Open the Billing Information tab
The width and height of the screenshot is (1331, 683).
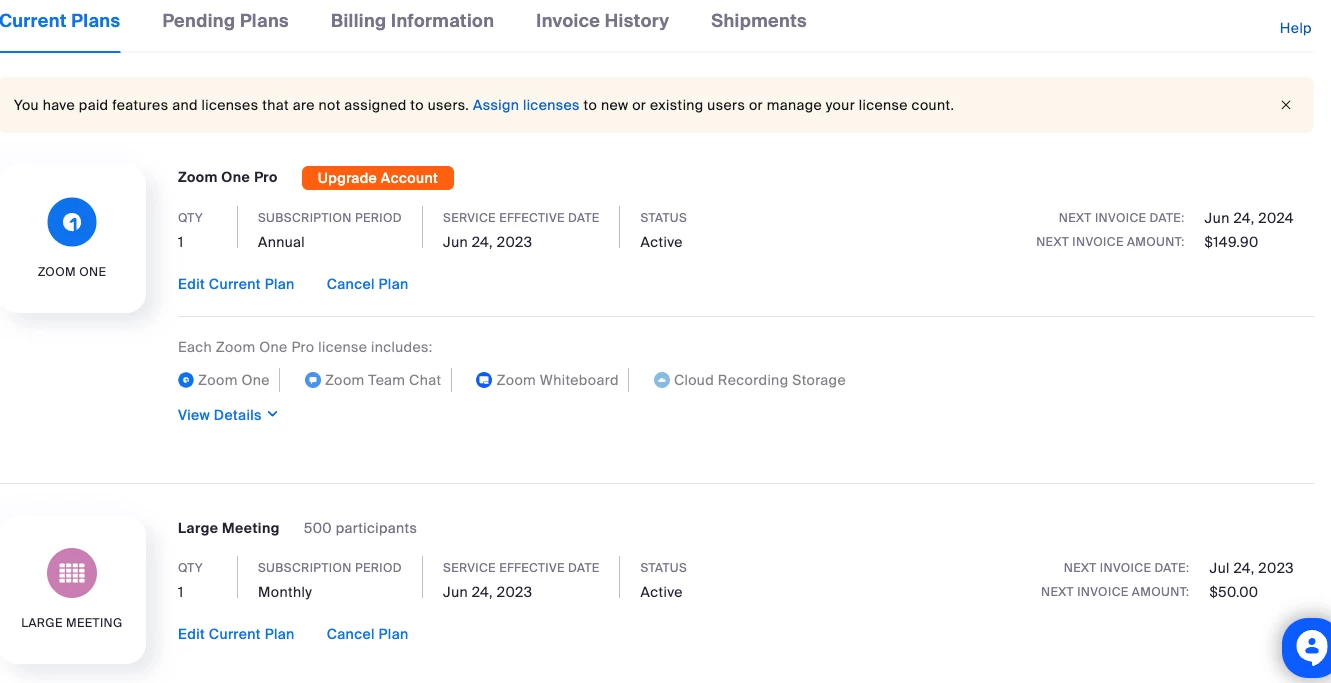pyautogui.click(x=412, y=21)
